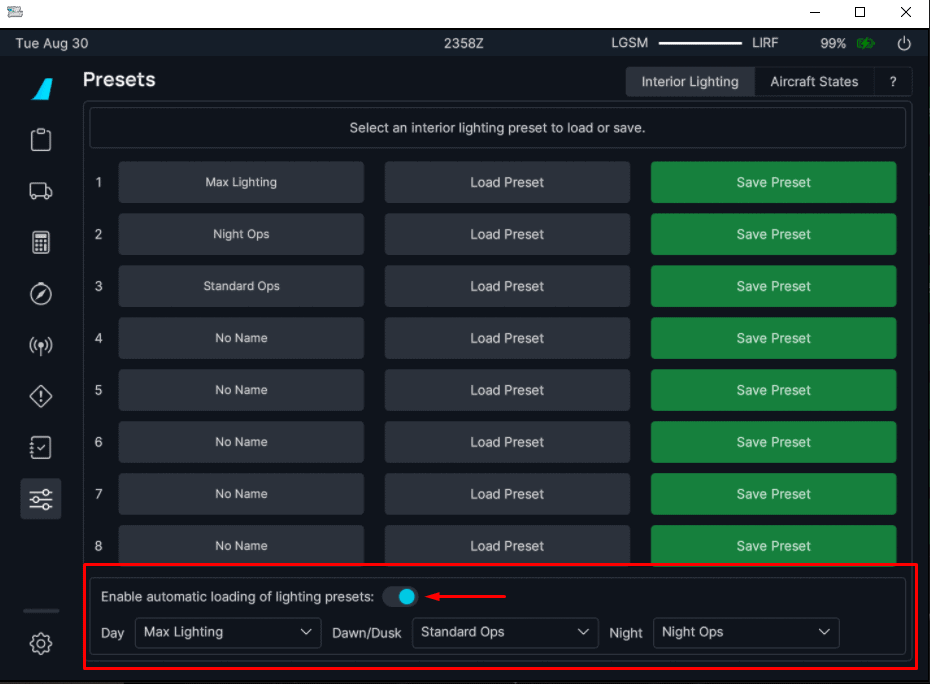The width and height of the screenshot is (930, 684).
Task: Open the Dawn/Dusk preset dropdown
Action: click(x=505, y=632)
